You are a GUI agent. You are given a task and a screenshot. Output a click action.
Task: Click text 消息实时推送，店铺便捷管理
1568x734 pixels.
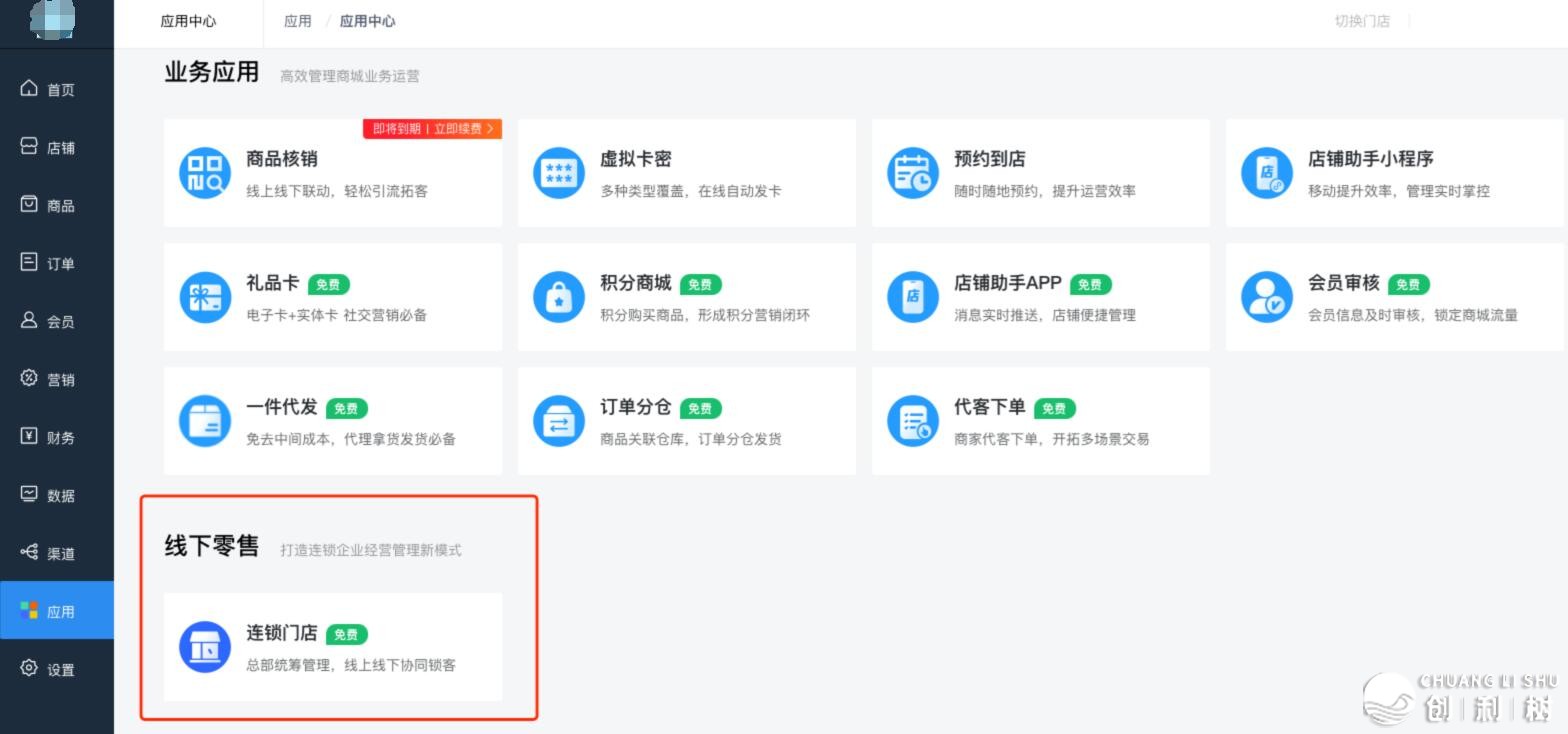(x=1045, y=315)
